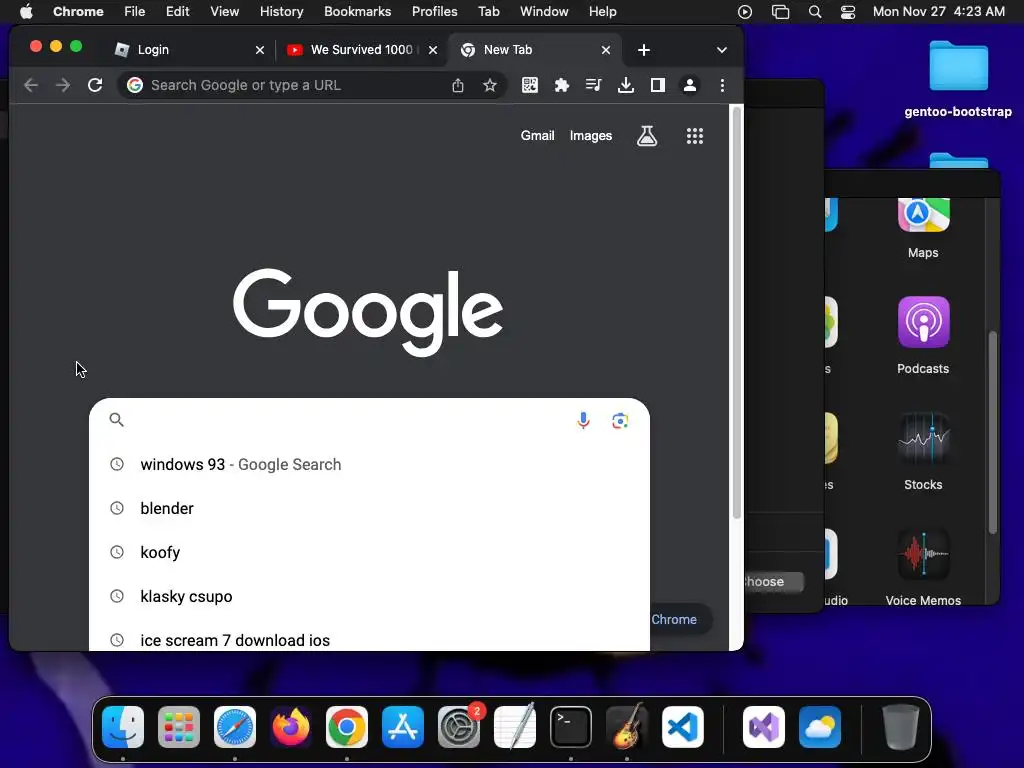1024x768 pixels.
Task: Close the New Tab tab
Action: click(606, 50)
